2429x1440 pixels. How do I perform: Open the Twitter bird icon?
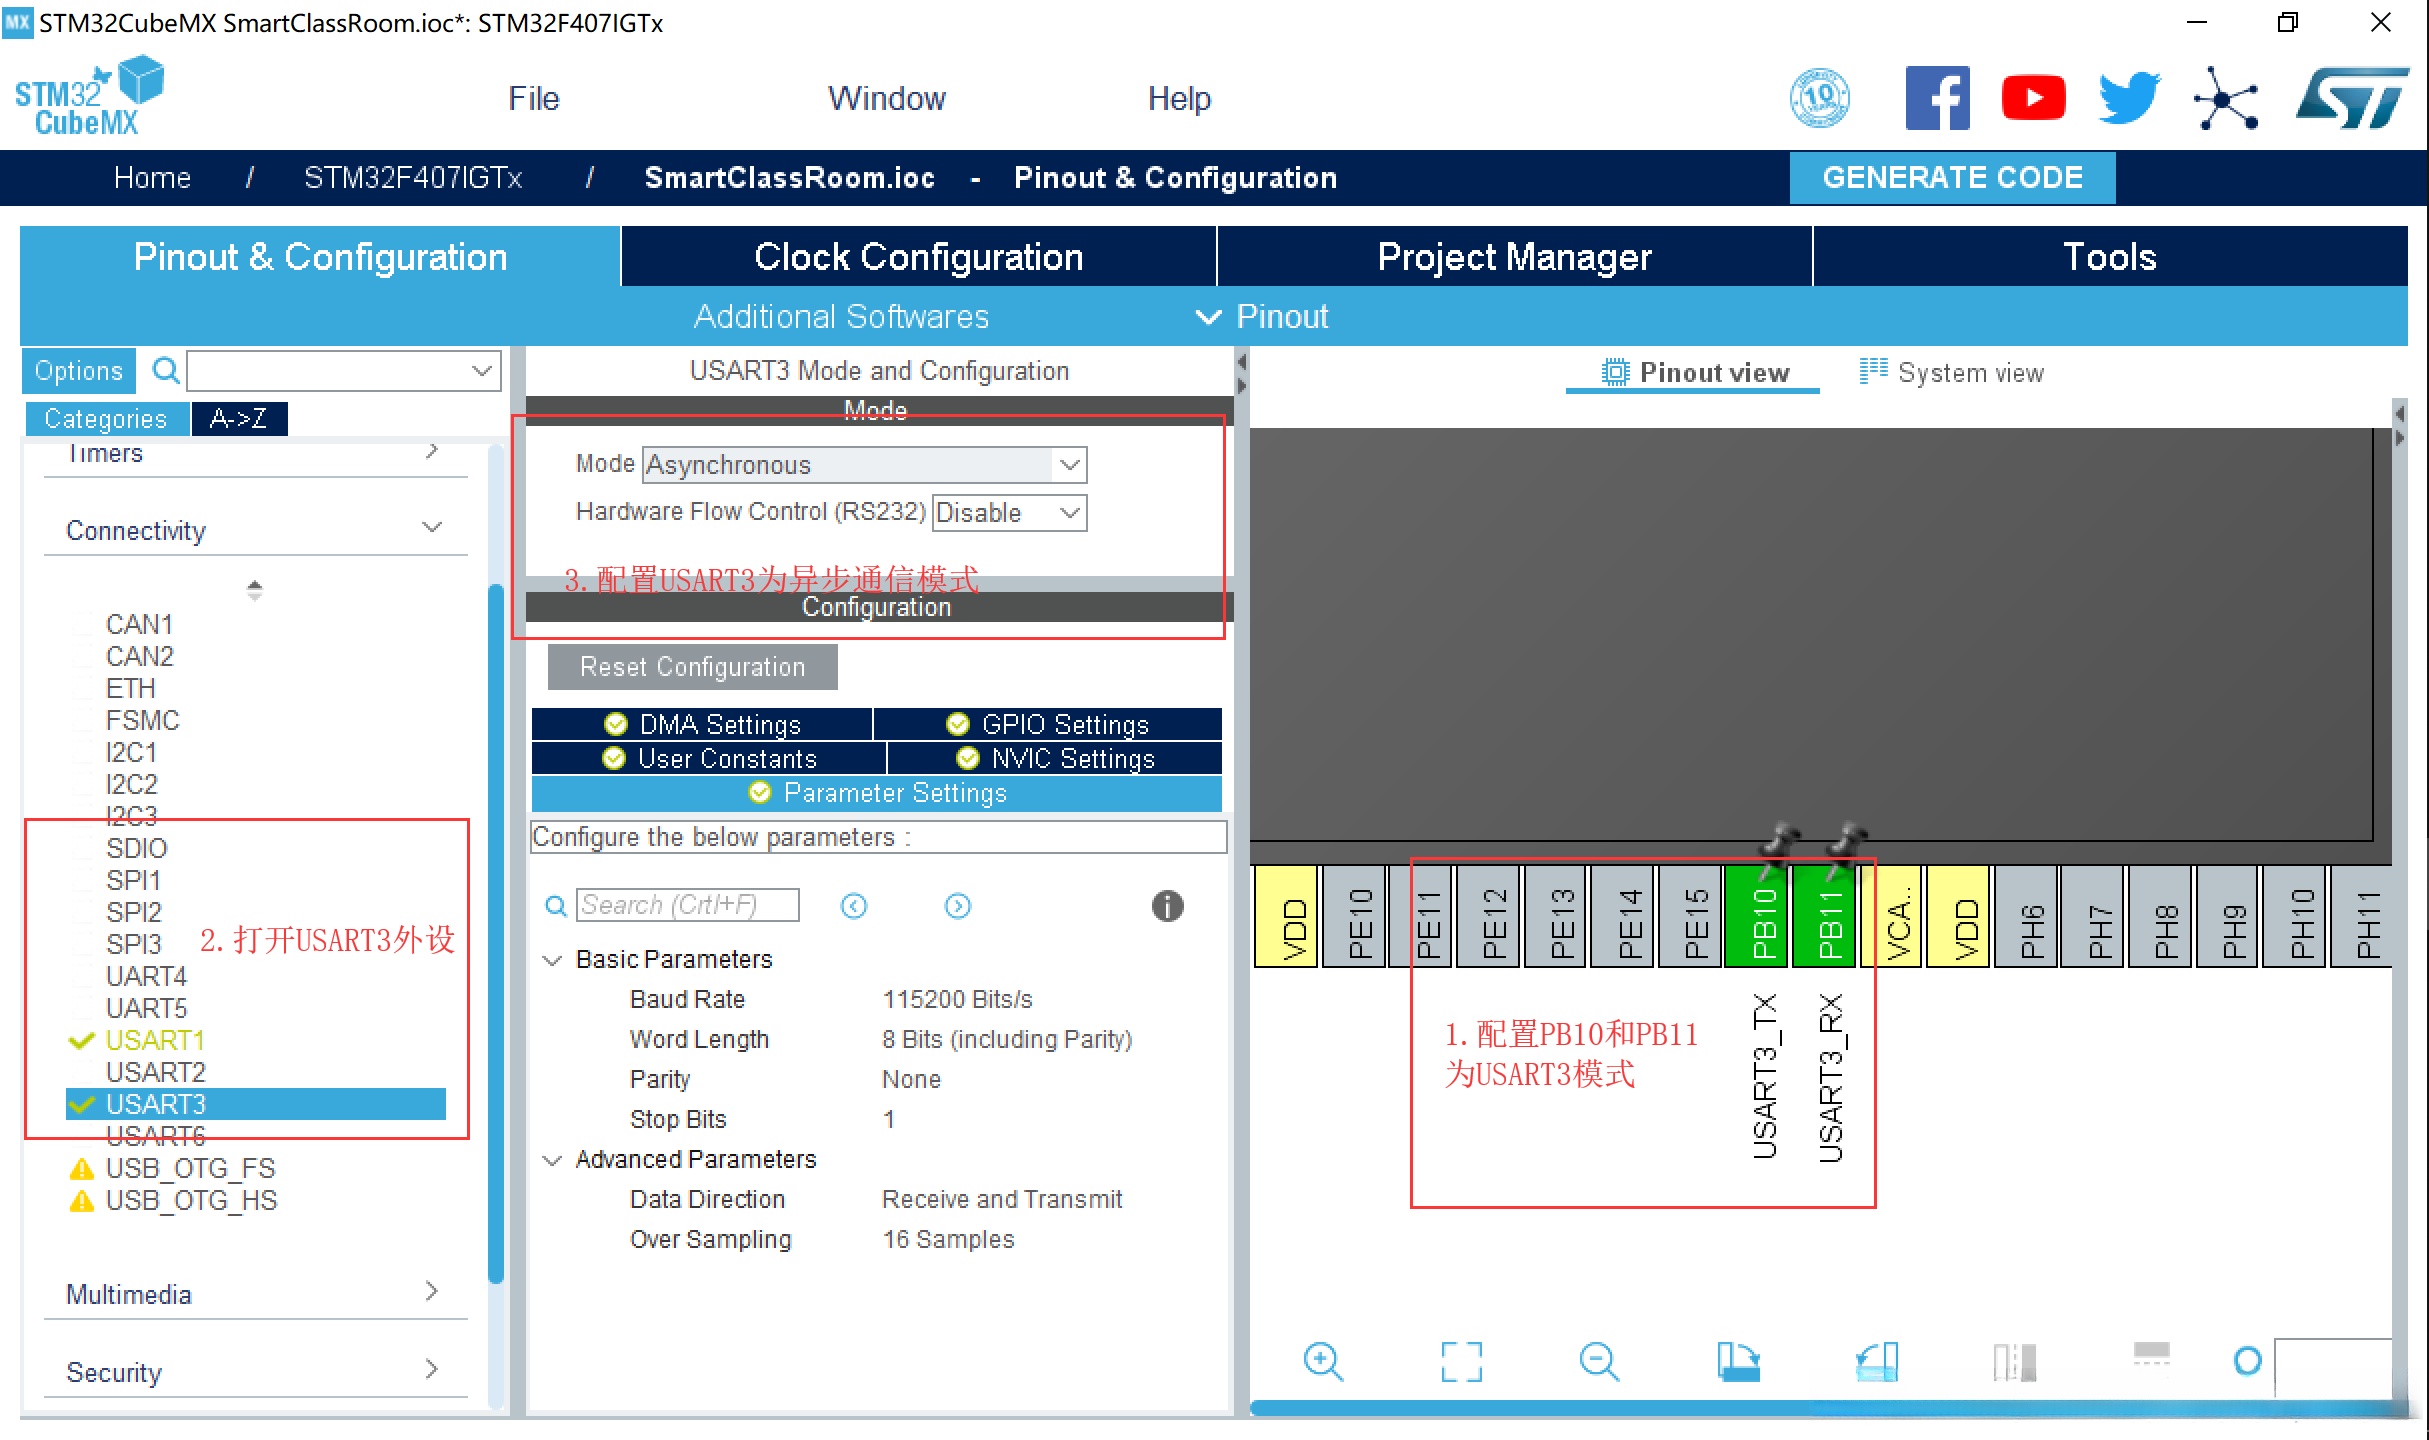[x=2129, y=98]
